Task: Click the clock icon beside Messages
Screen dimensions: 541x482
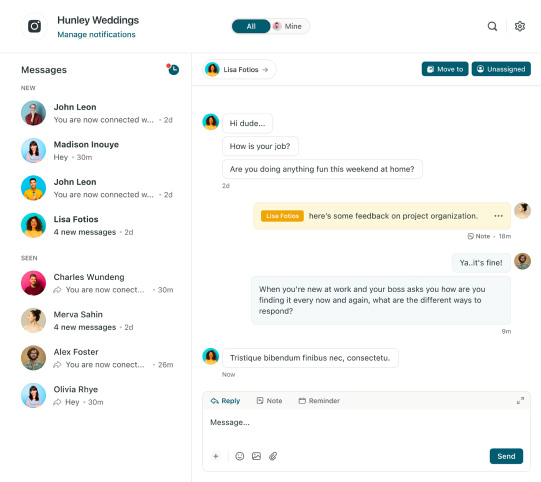Action: (x=173, y=69)
